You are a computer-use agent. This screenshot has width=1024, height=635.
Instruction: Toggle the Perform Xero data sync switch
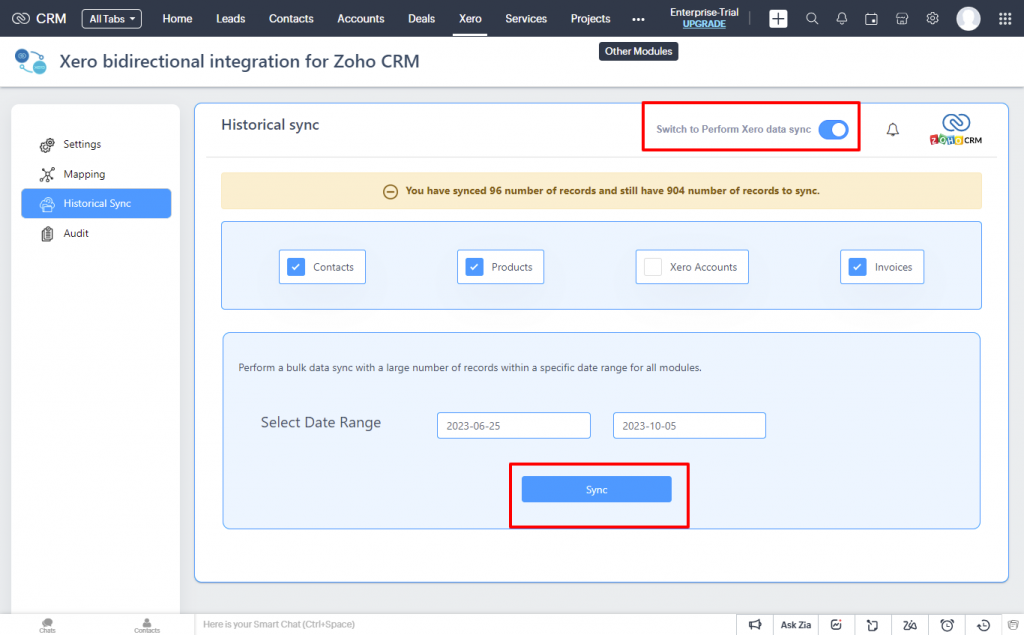(833, 129)
